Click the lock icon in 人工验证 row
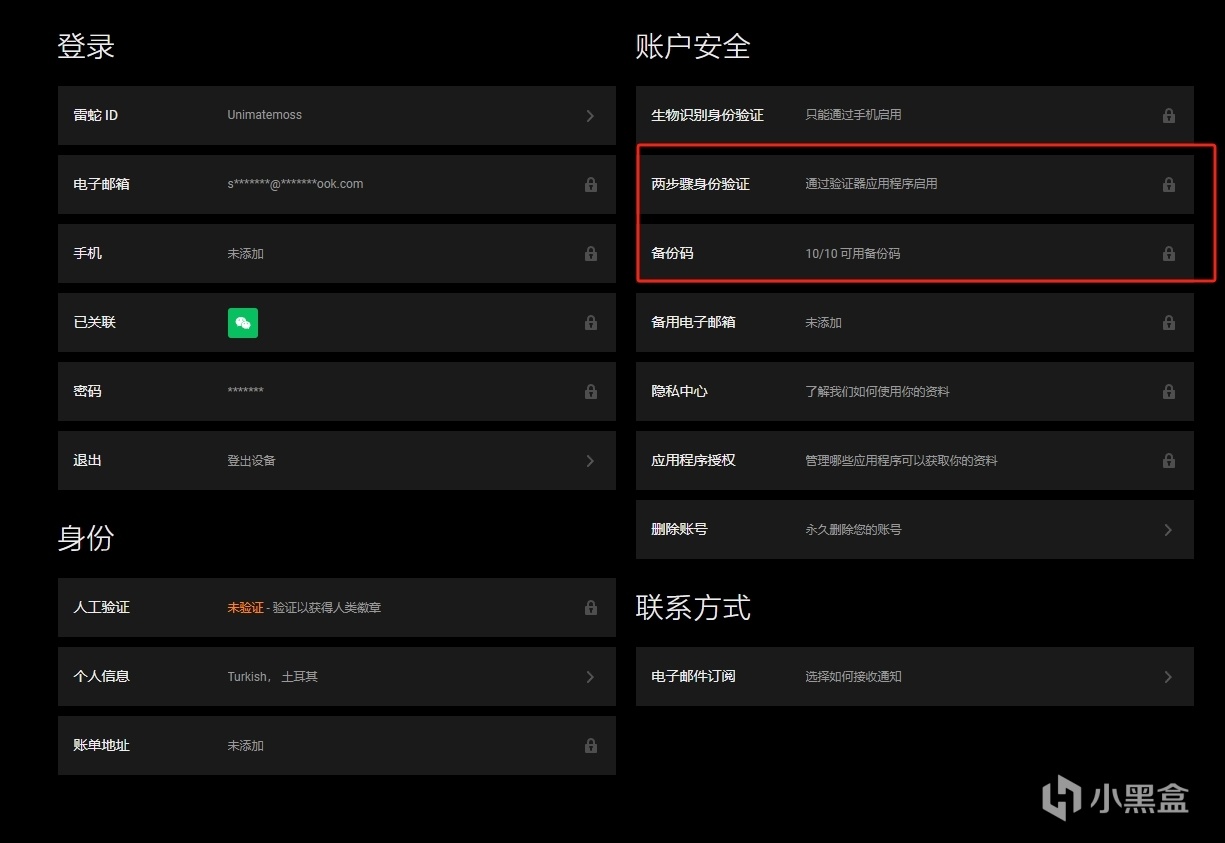The width and height of the screenshot is (1225, 843). [591, 607]
